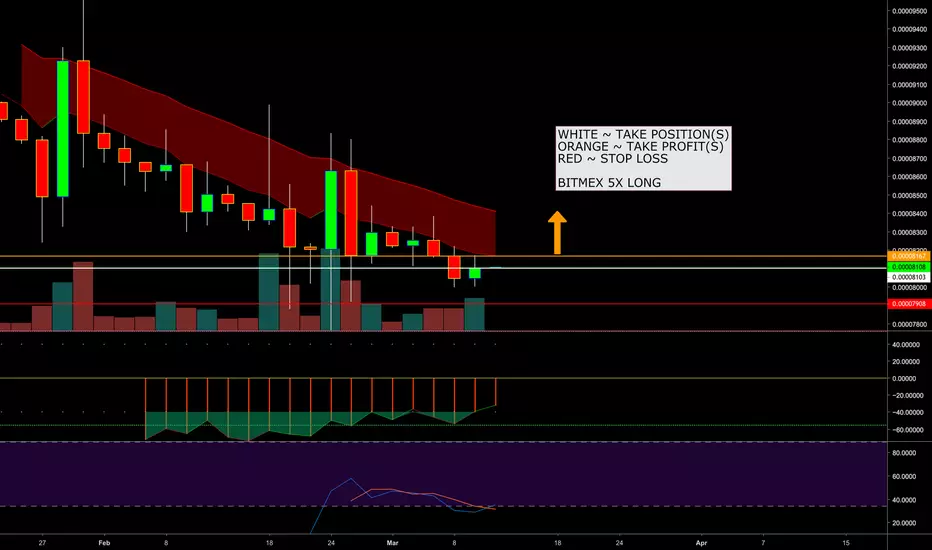Select the tall green candle near January 27
The height and width of the screenshot is (550, 932).
(62, 128)
